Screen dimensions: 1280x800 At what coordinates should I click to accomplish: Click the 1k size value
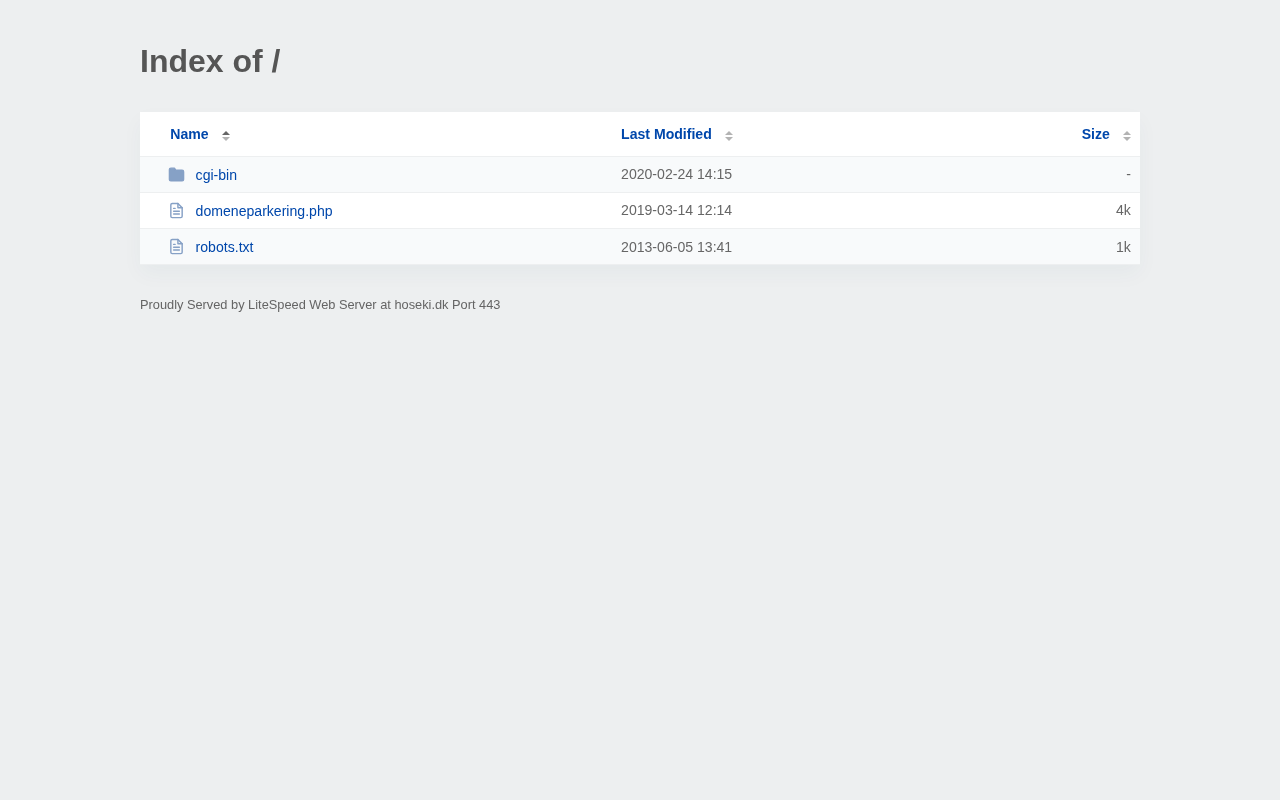click(x=1123, y=247)
